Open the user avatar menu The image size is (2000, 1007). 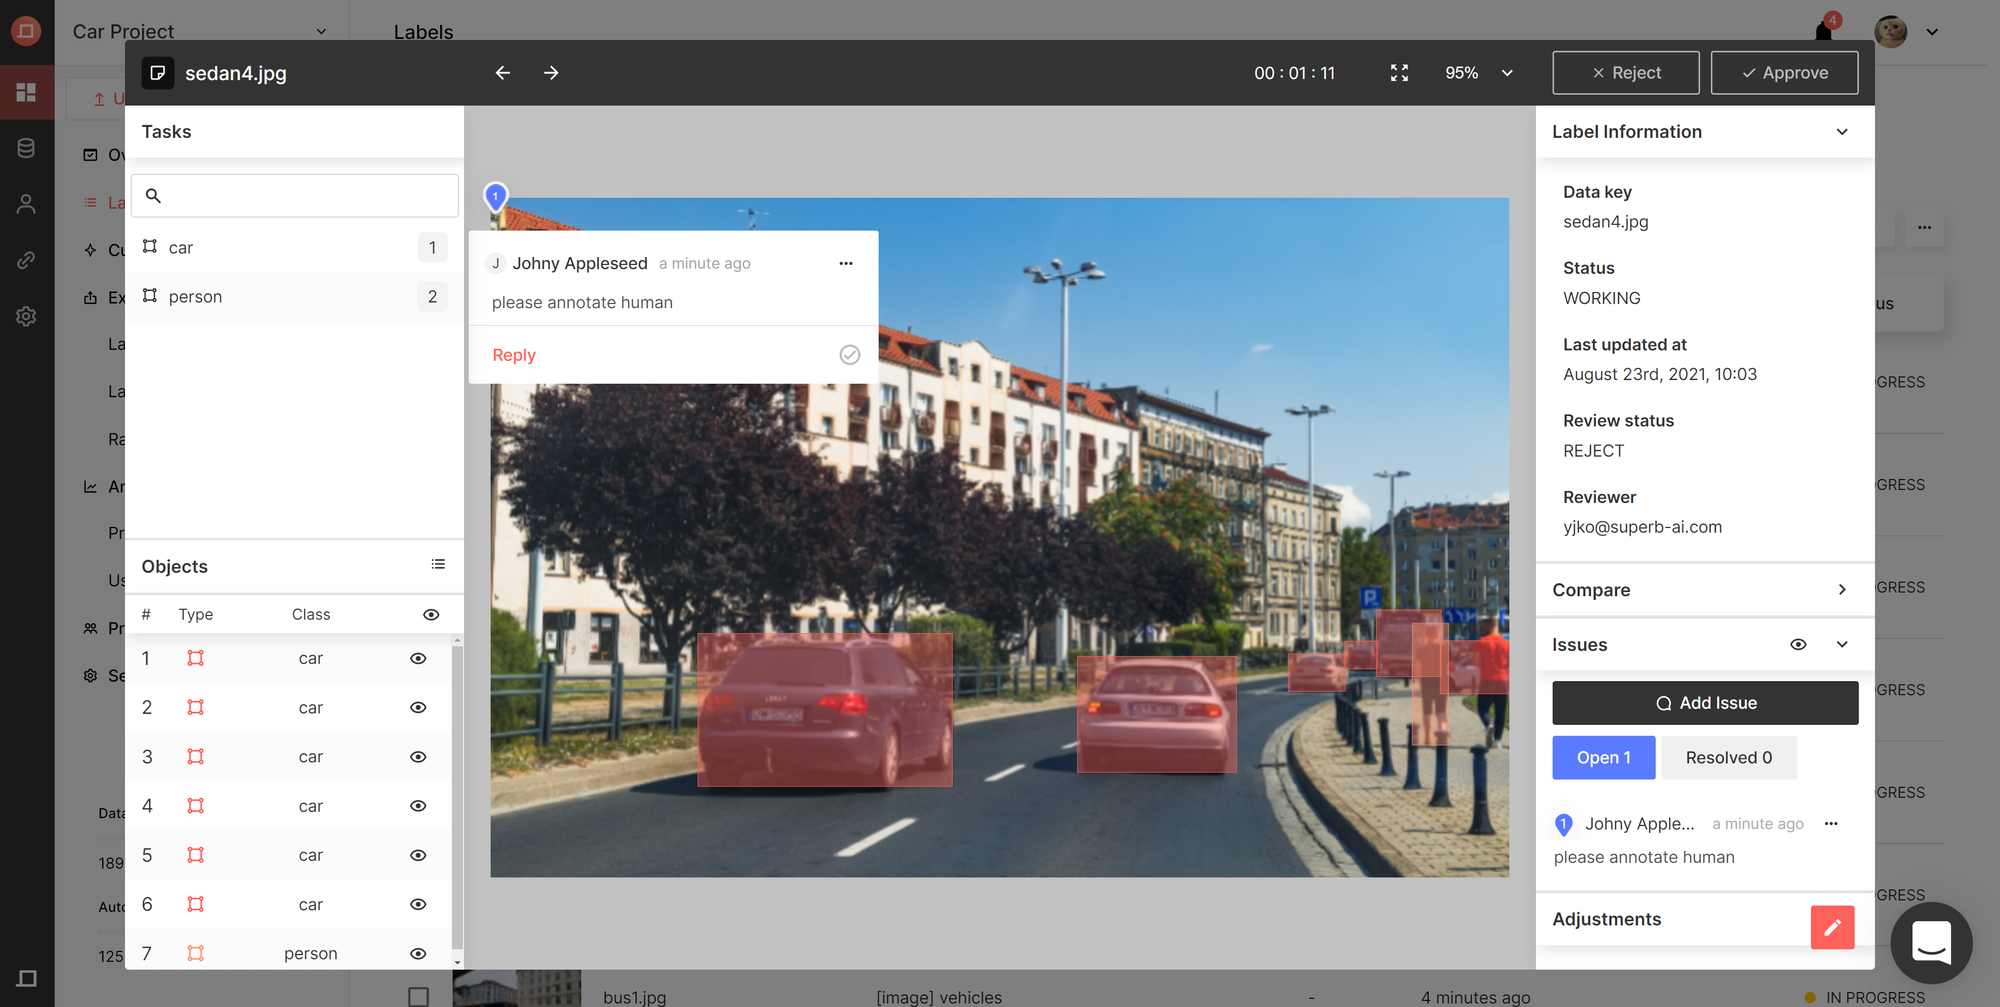(1890, 31)
